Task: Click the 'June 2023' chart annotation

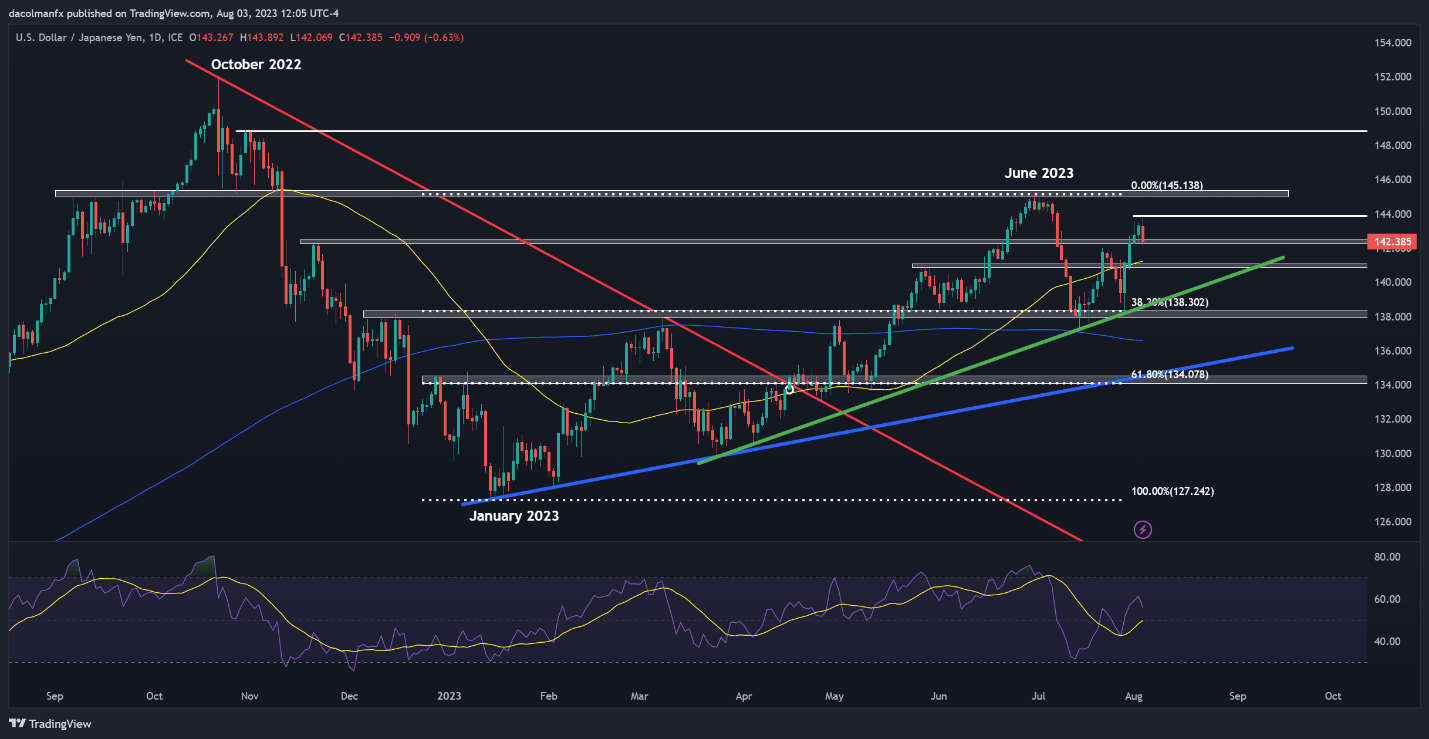Action: 1039,173
